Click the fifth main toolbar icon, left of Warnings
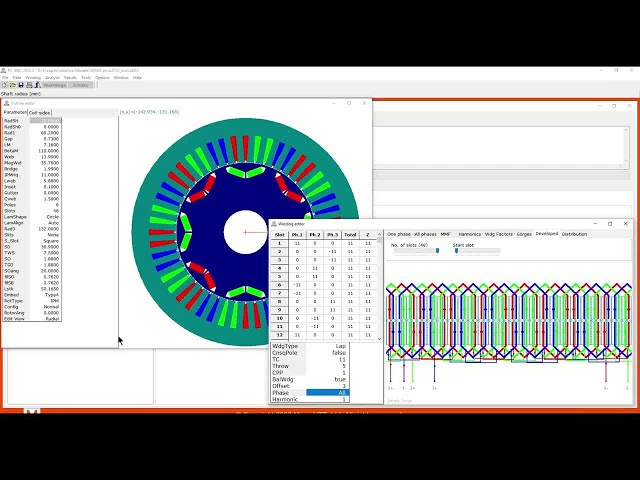 [x=37, y=85]
